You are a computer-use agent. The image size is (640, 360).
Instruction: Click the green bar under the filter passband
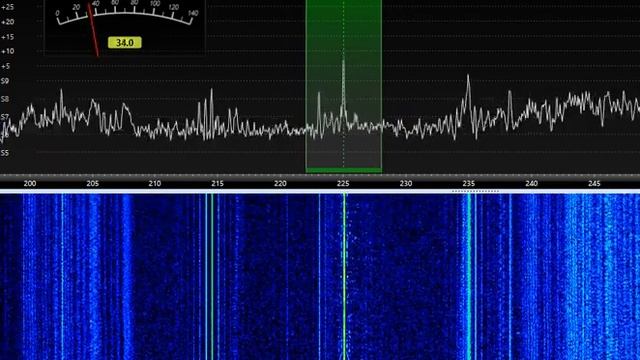(x=344, y=170)
